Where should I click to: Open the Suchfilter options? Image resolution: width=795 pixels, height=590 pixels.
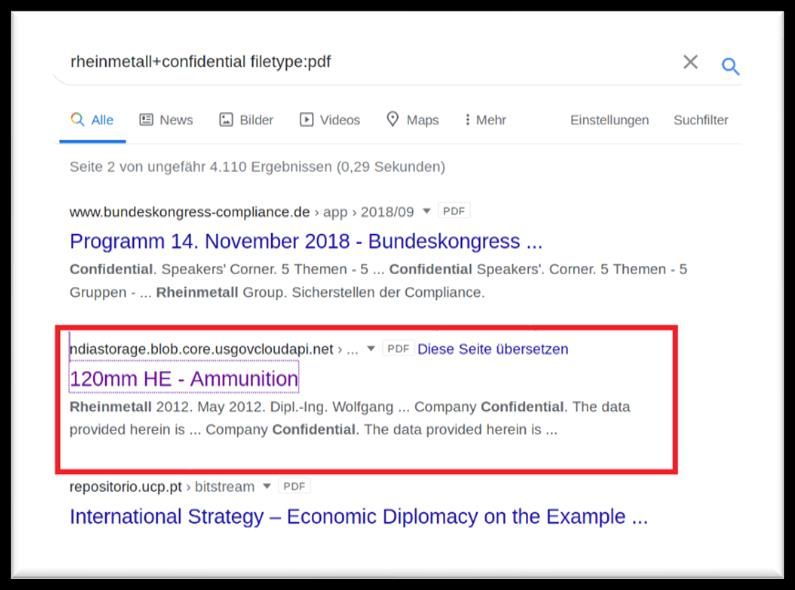tap(700, 120)
